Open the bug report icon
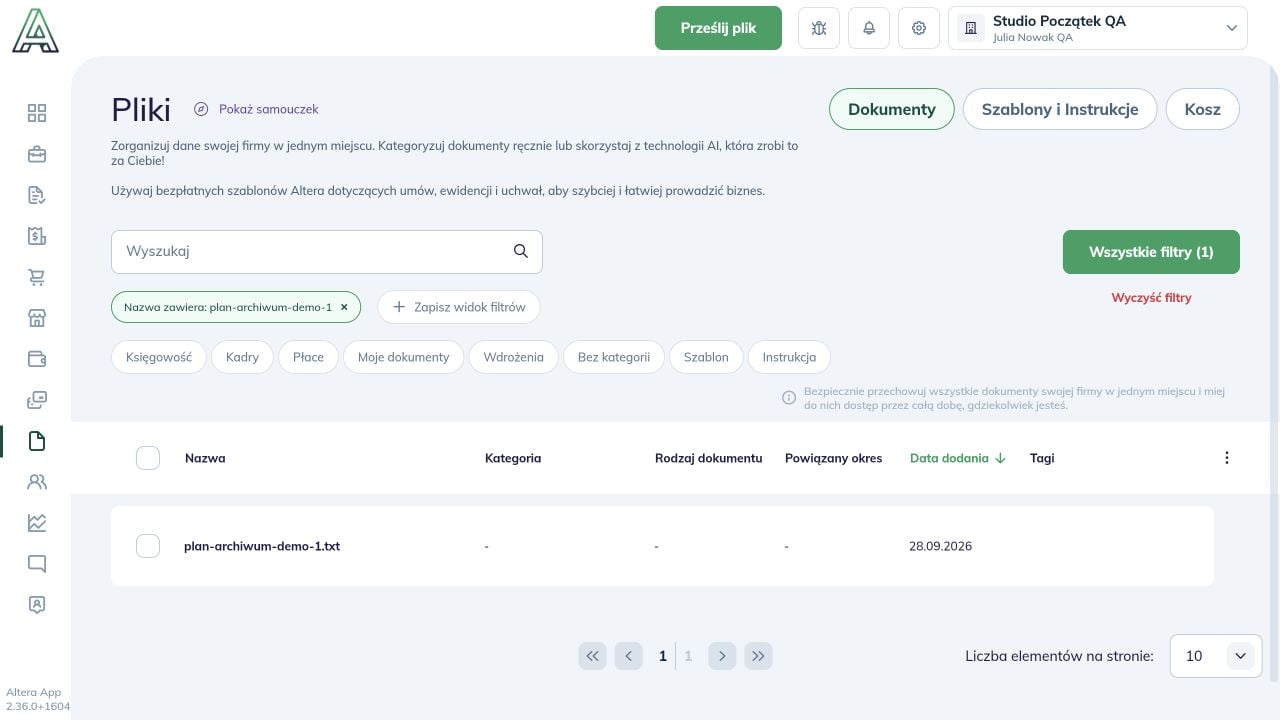Viewport: 1280px width, 720px height. (x=819, y=28)
